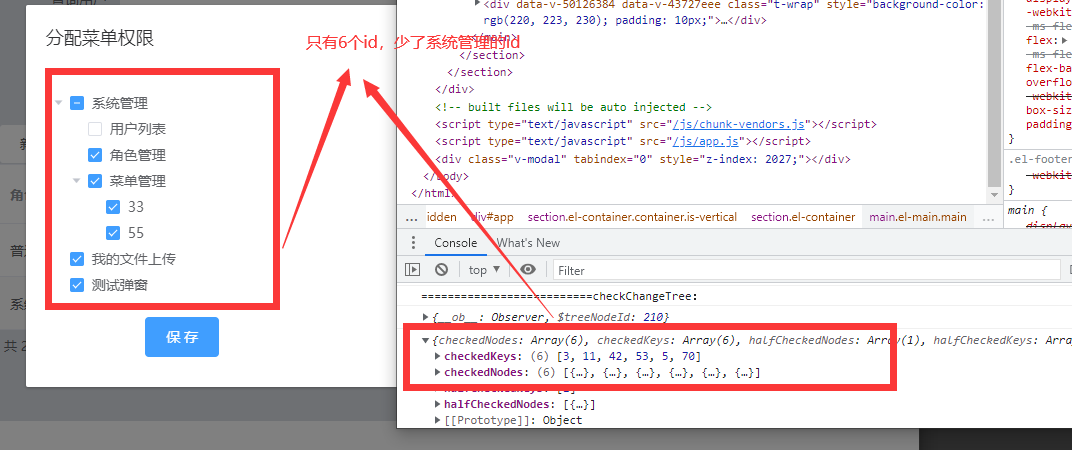Toggle the 系统管理 half-checked checkbox
This screenshot has height=450, width=1072.
point(77,103)
